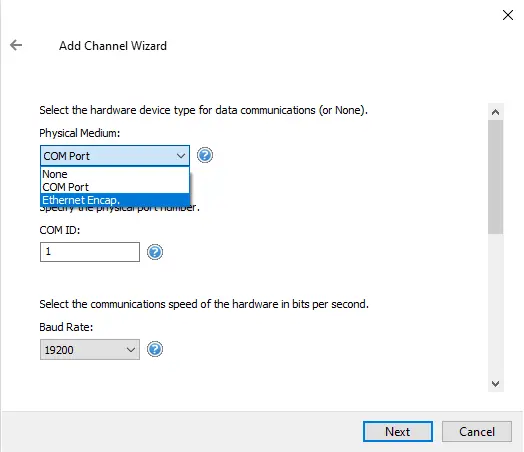Open help for the Baud Rate setting
524x452 pixels.
155,349
